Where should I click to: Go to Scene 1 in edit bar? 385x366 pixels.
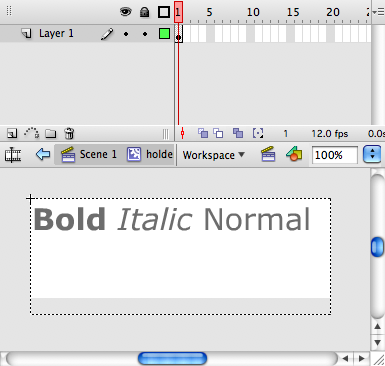coord(89,154)
